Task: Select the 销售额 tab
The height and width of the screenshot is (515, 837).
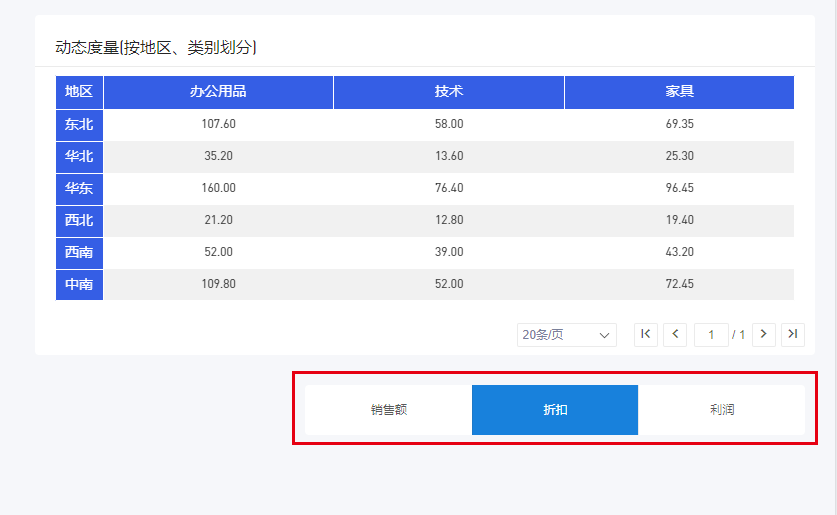Action: coord(389,410)
